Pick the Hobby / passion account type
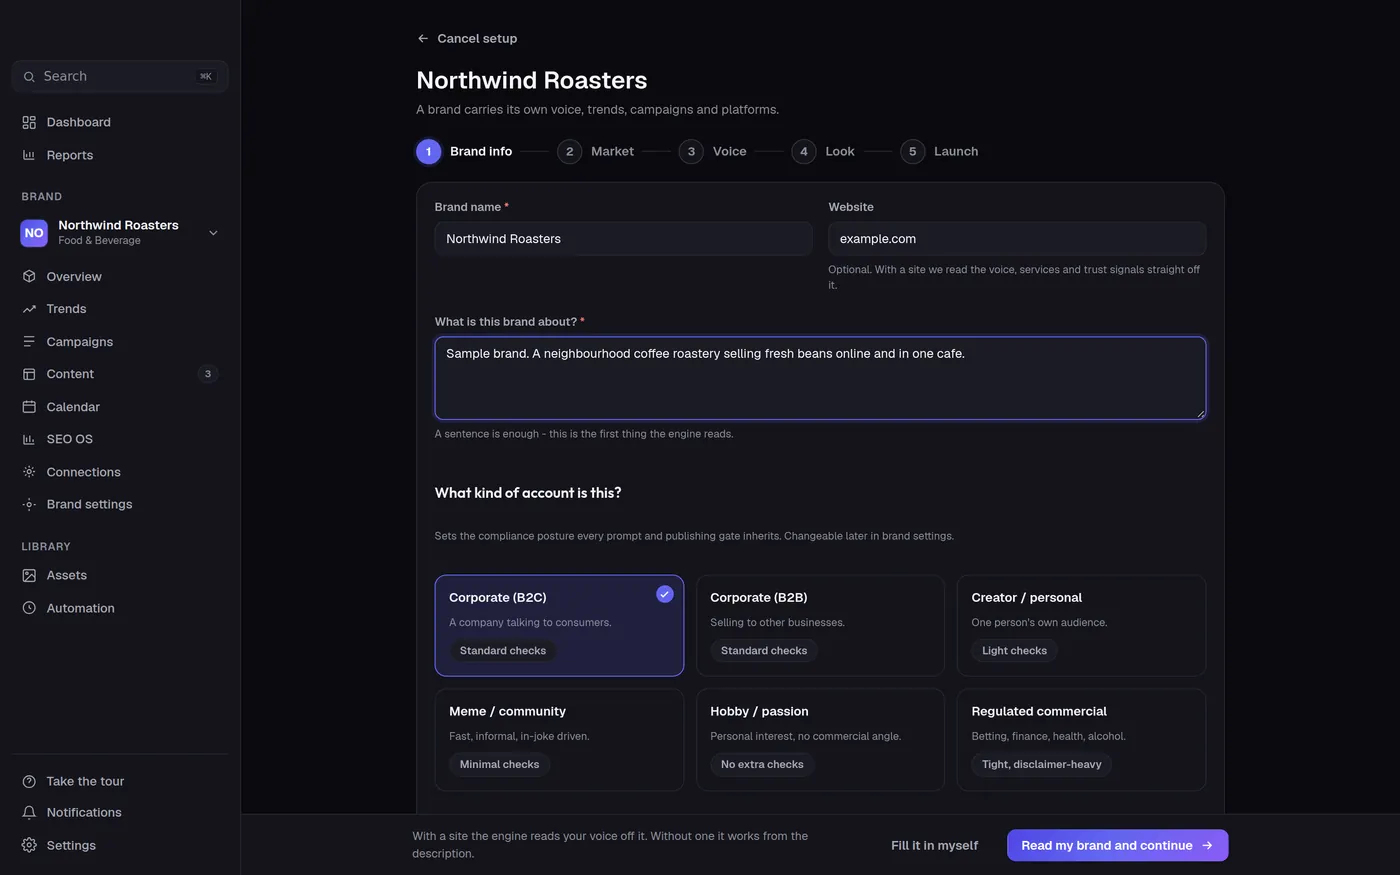 (820, 739)
